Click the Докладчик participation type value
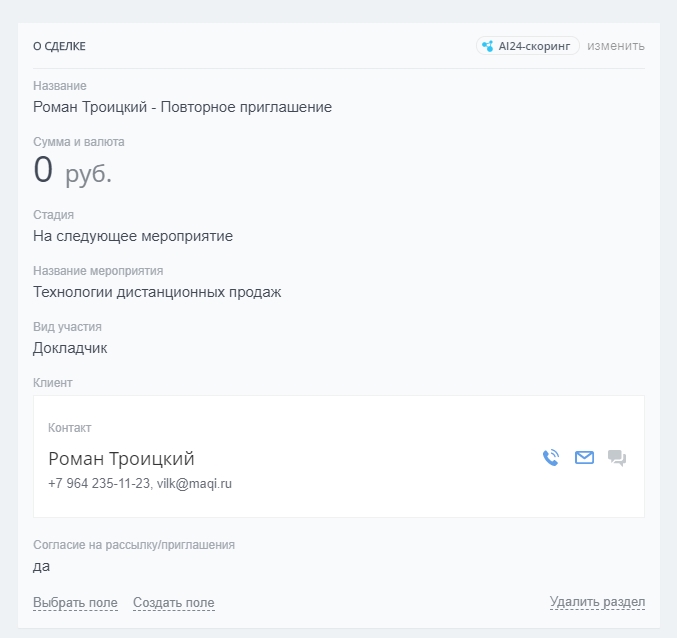This screenshot has width=677, height=638. [70, 348]
